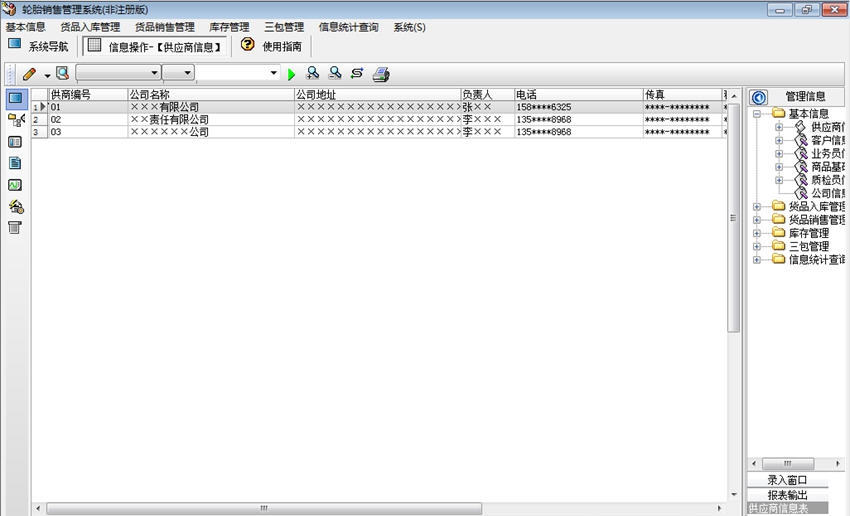The image size is (850, 516).
Task: Expand the 供应商 tree node
Action: [x=779, y=127]
